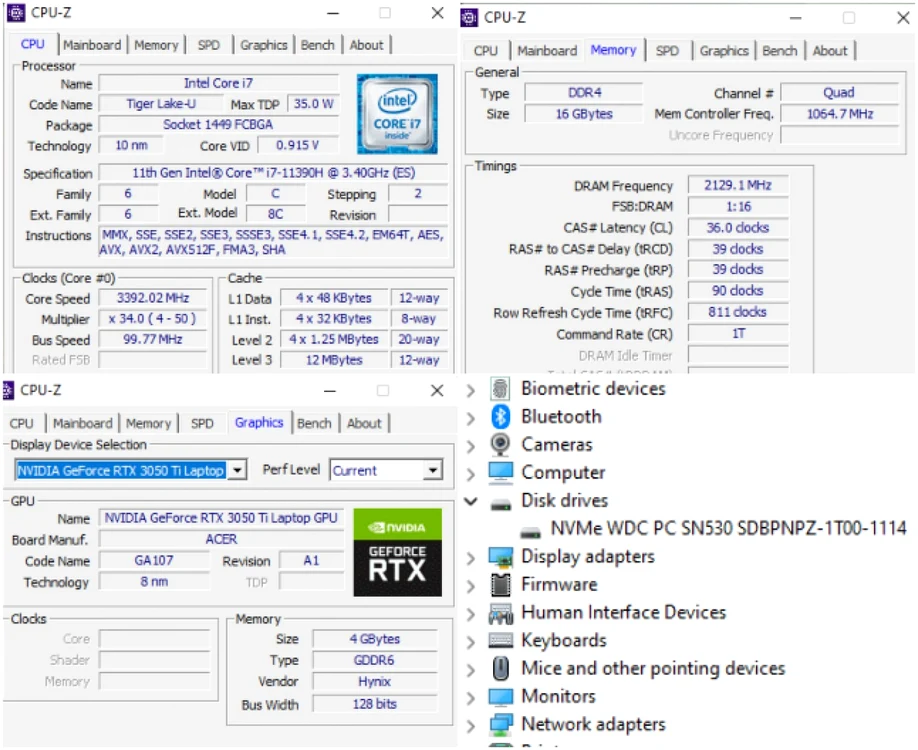Image resolution: width=918 pixels, height=750 pixels.
Task: Select the Bluetooth label
Action: (561, 417)
